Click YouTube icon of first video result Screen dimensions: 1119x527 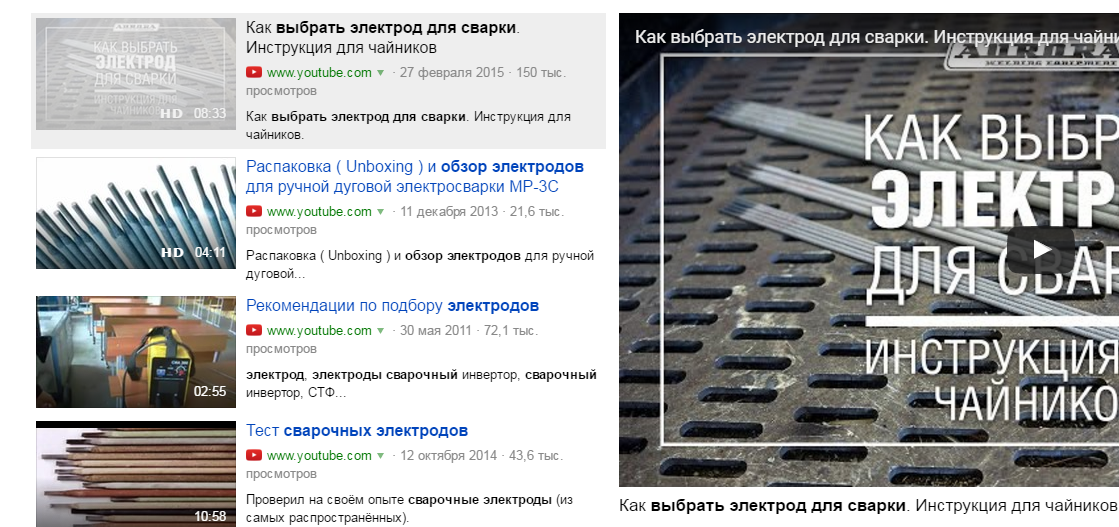point(253,72)
